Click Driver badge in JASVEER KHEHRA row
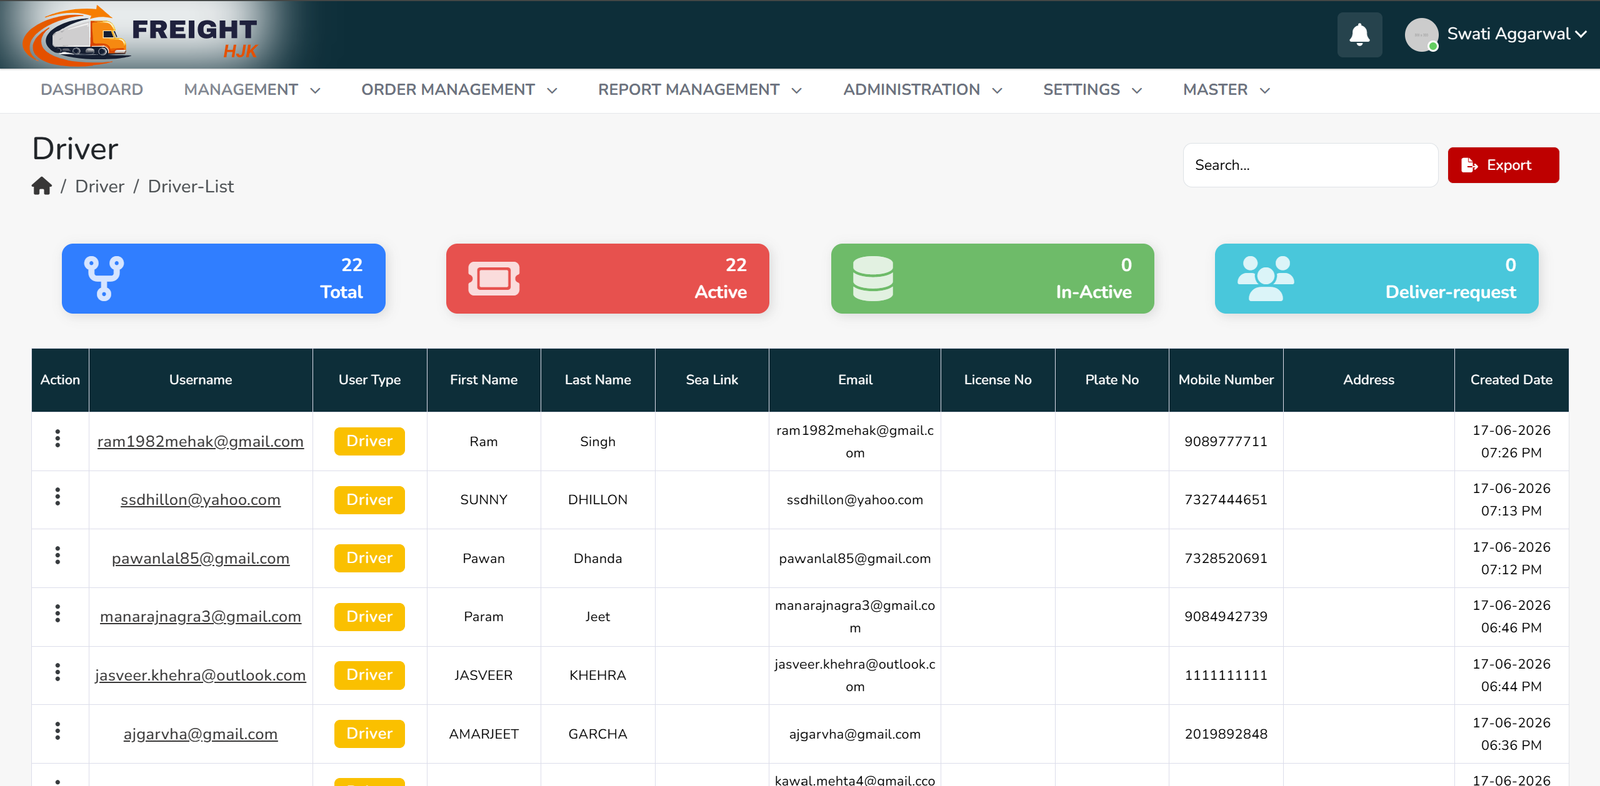This screenshot has width=1600, height=786. 370,675
